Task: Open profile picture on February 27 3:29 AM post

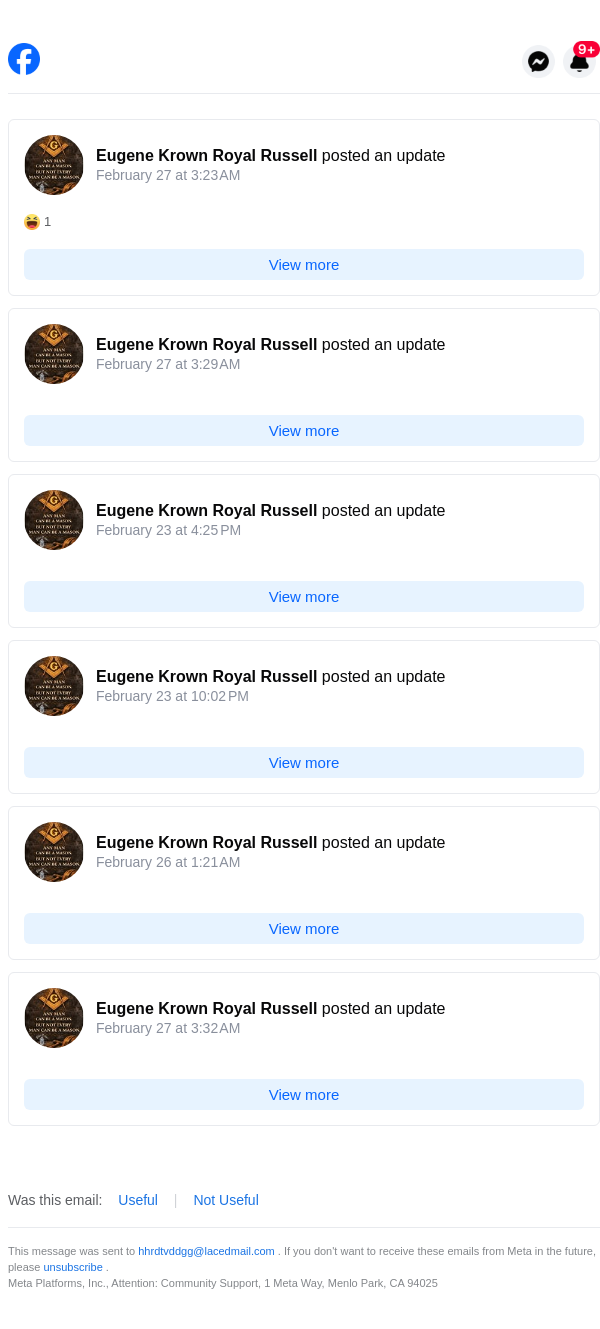Action: [x=54, y=354]
